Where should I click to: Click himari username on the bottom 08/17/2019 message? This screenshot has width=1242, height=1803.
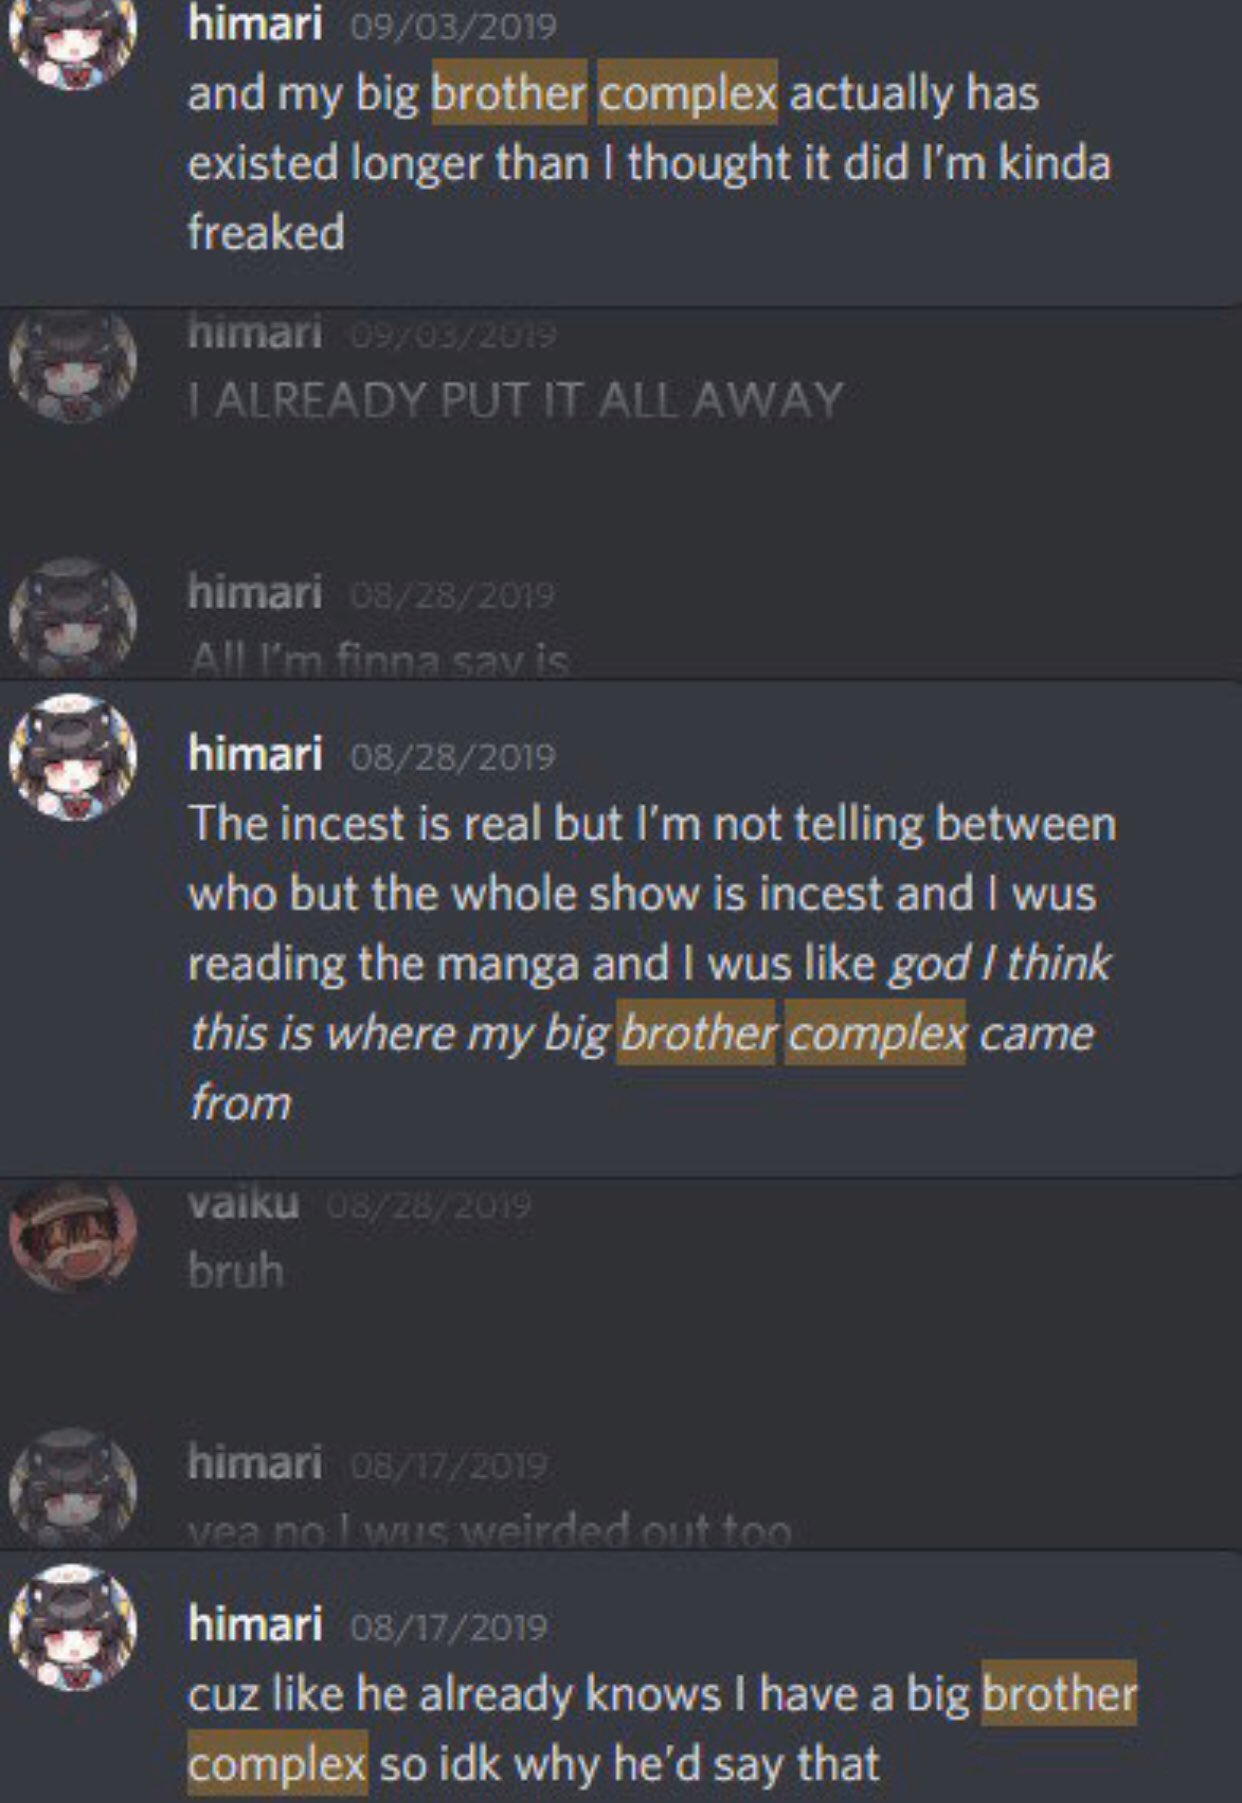[255, 1625]
